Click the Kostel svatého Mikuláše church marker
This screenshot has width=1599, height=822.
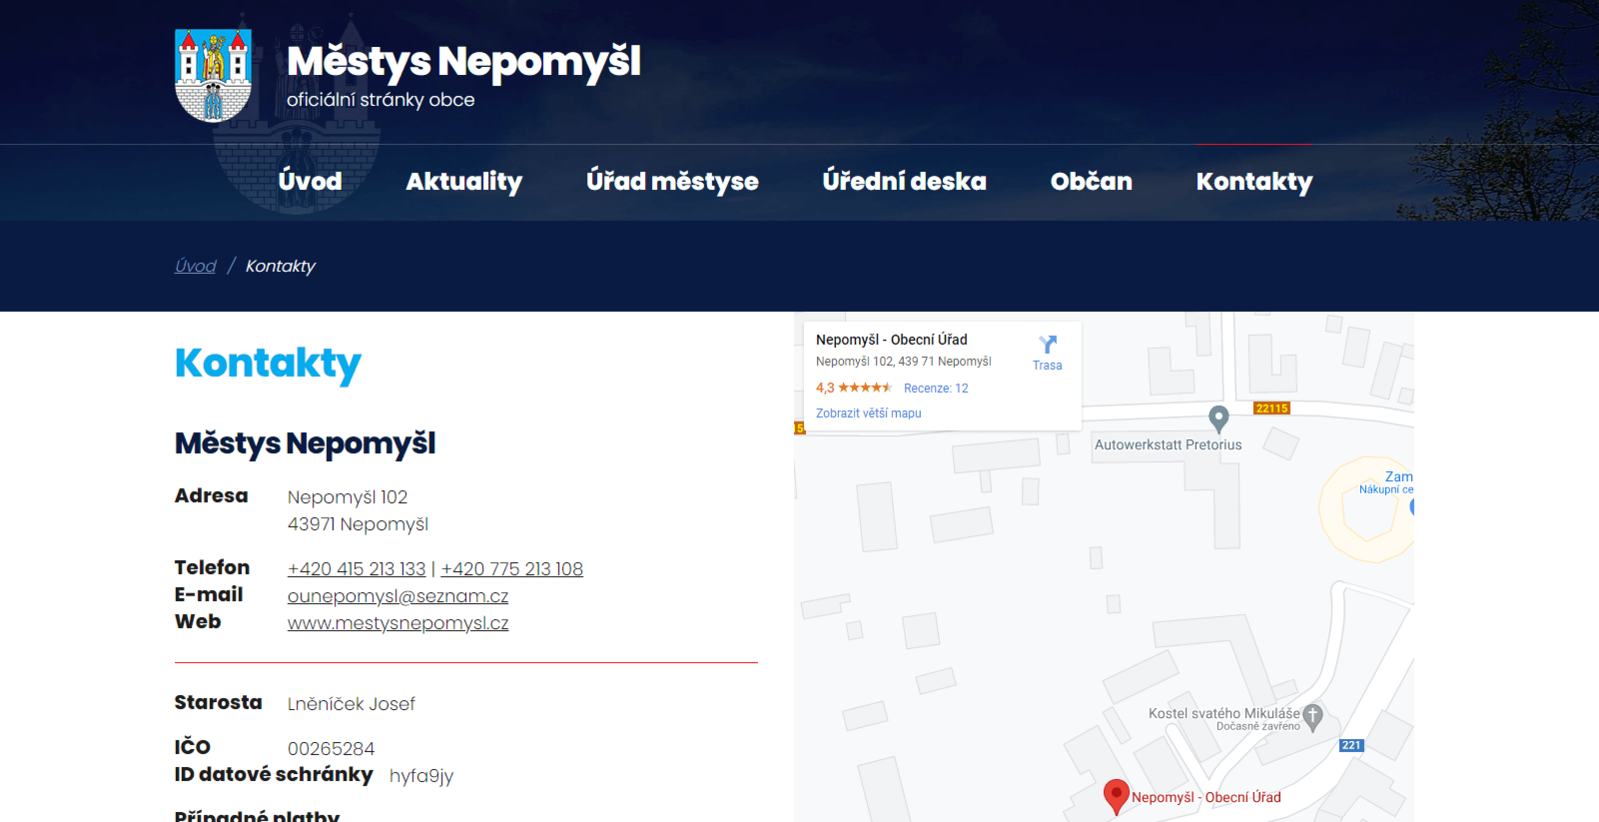(1313, 715)
